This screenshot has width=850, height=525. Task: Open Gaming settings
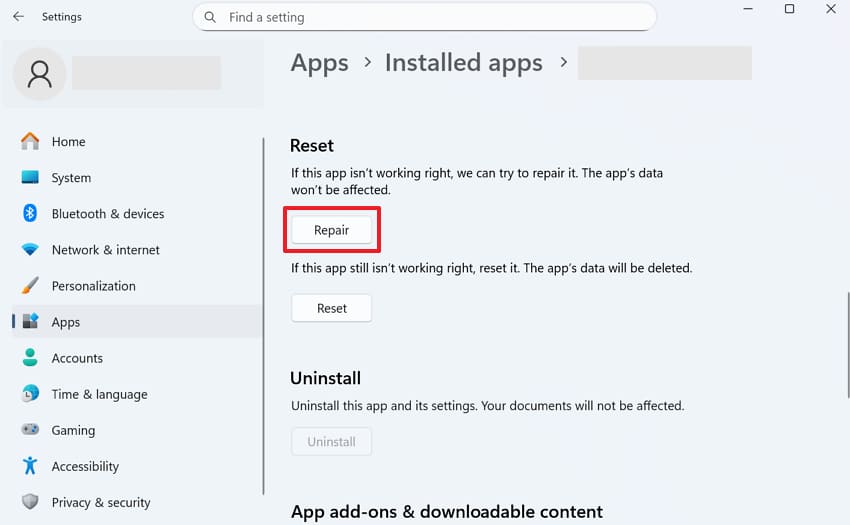137,430
